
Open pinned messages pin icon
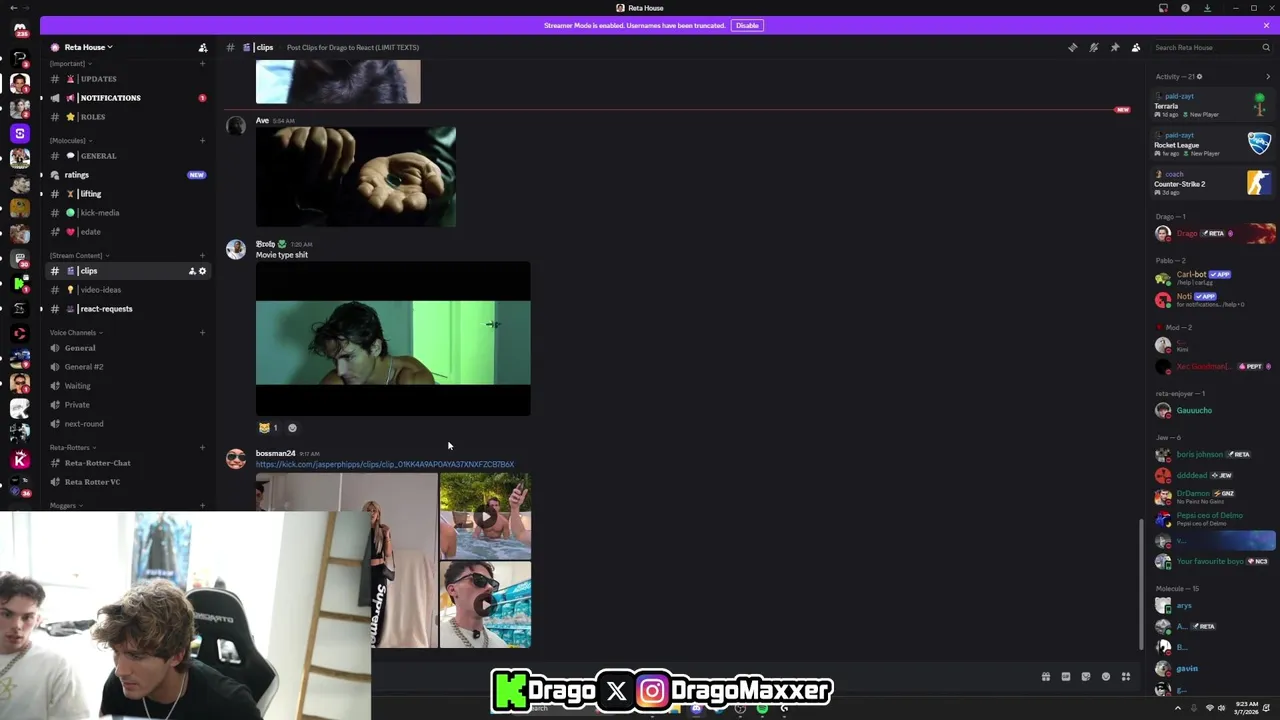(x=1115, y=47)
